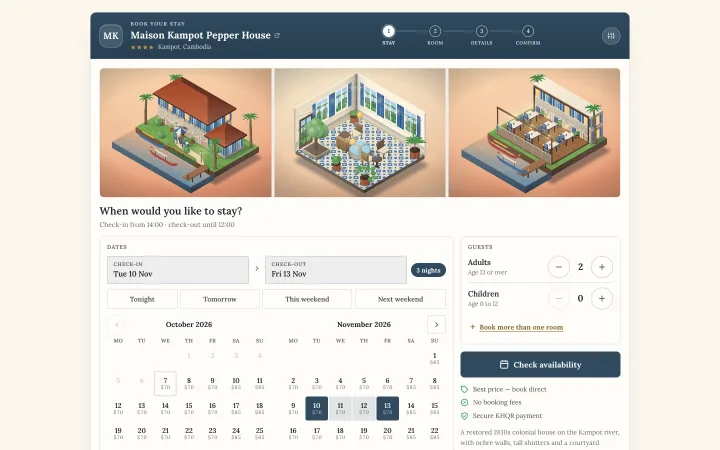
Task: Choose the This weekend quick option
Action: click(x=307, y=299)
